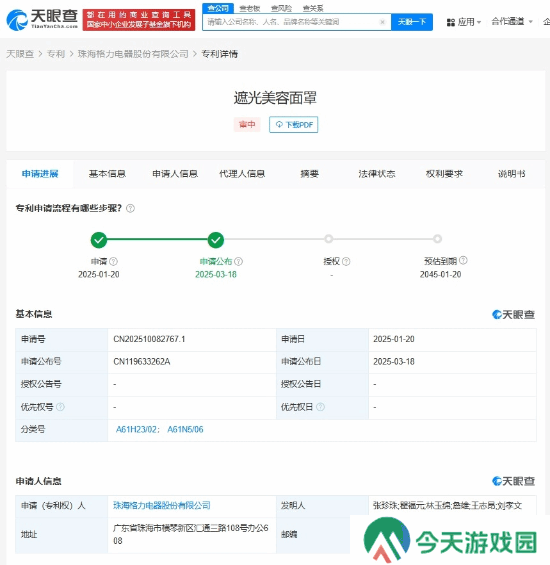This screenshot has height=565, width=550.
Task: Click the 天眼一下 search button
Action: 412,22
